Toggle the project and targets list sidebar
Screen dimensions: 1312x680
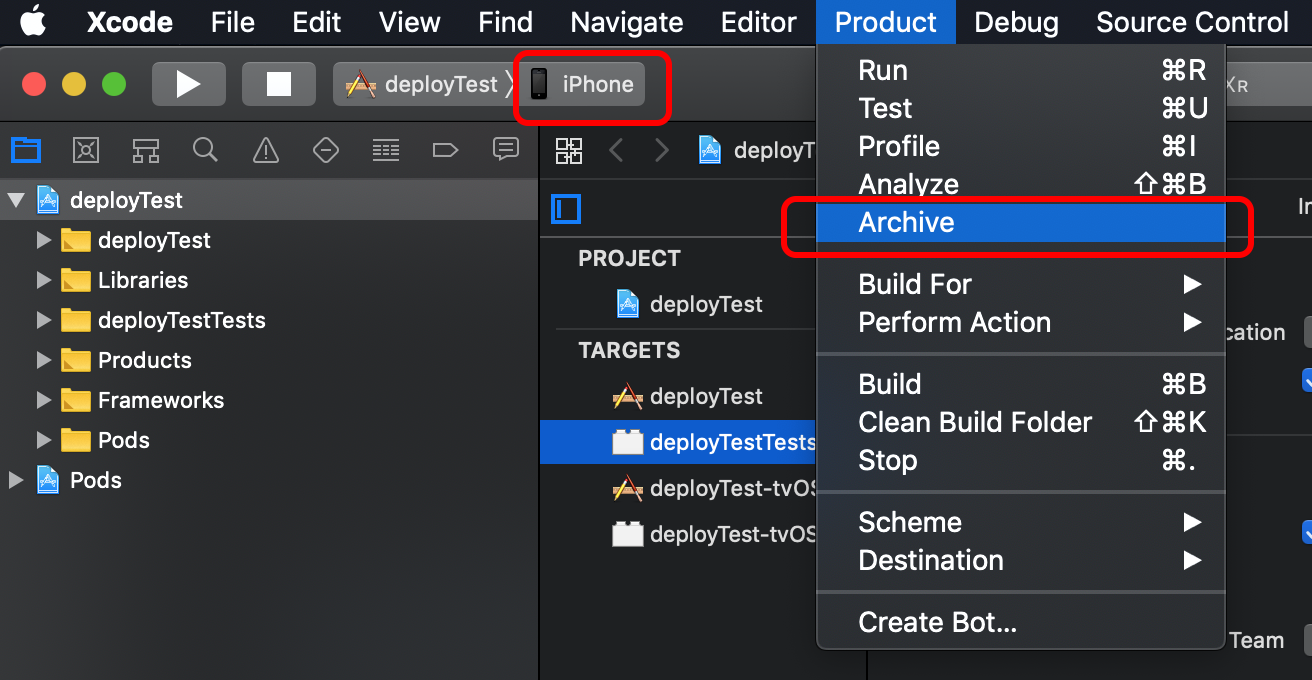click(566, 209)
